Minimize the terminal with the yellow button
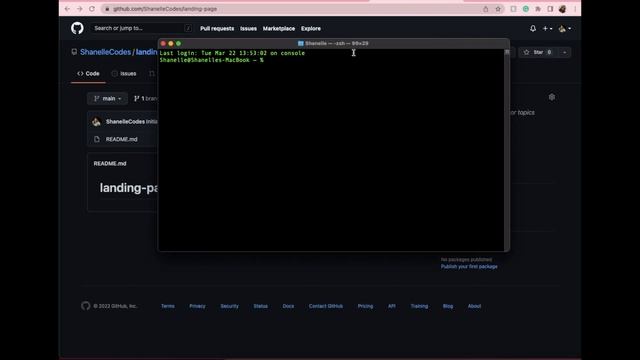 click(x=171, y=43)
